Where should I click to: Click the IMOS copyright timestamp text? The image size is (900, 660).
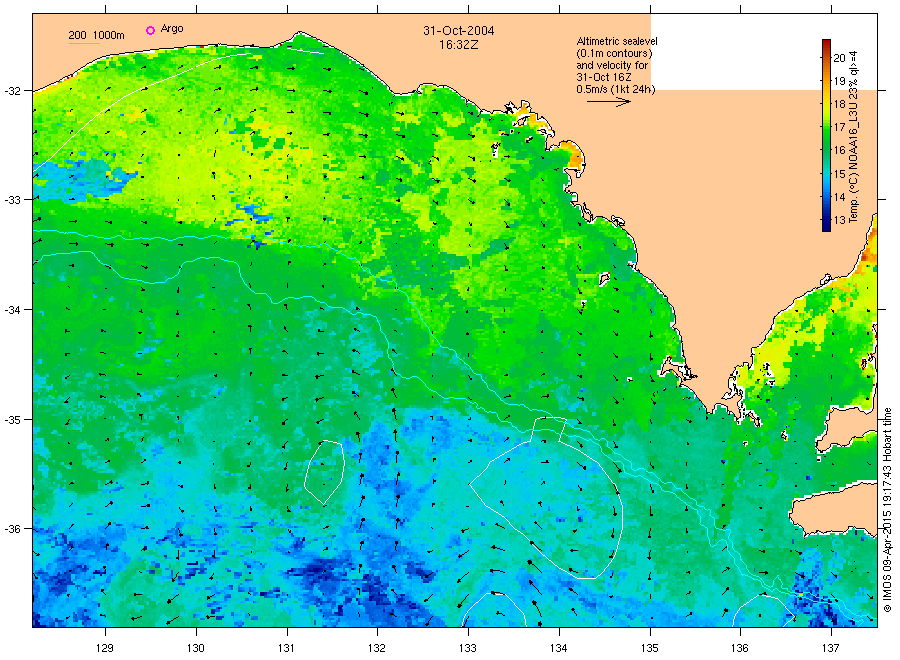pos(887,510)
